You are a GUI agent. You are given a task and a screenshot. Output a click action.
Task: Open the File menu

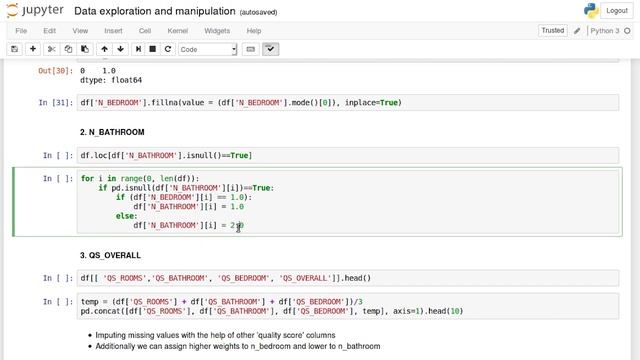pos(21,31)
